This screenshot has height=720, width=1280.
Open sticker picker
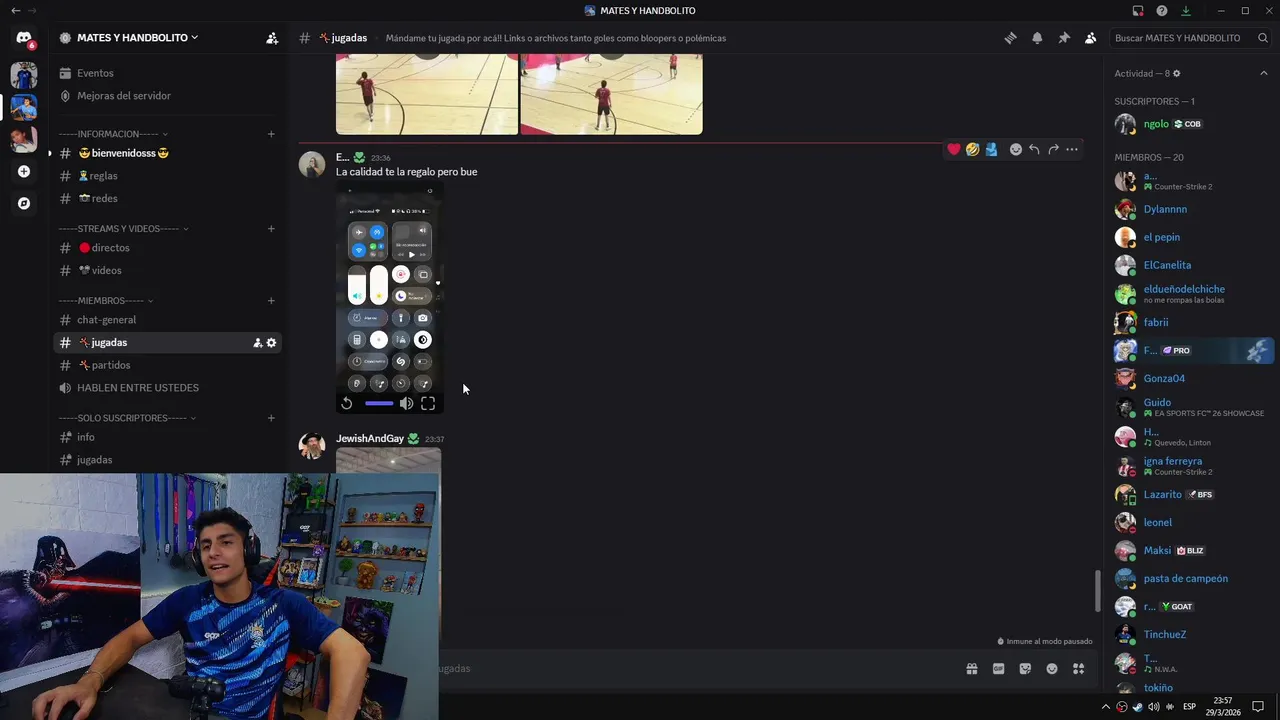click(x=1025, y=669)
